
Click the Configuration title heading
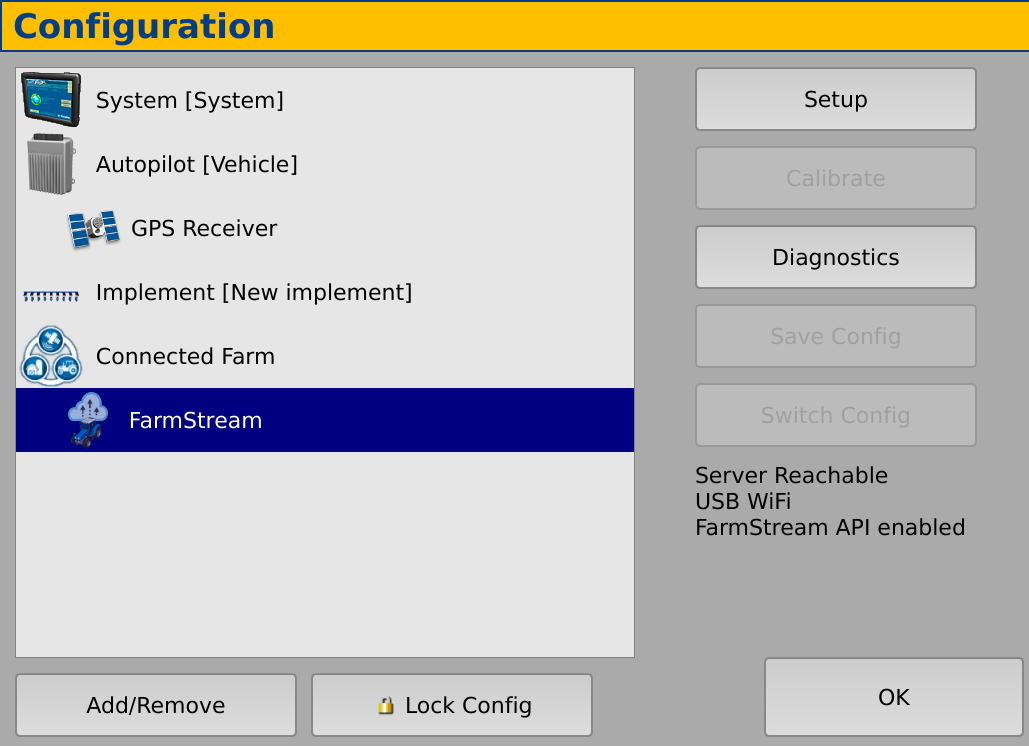[x=144, y=27]
